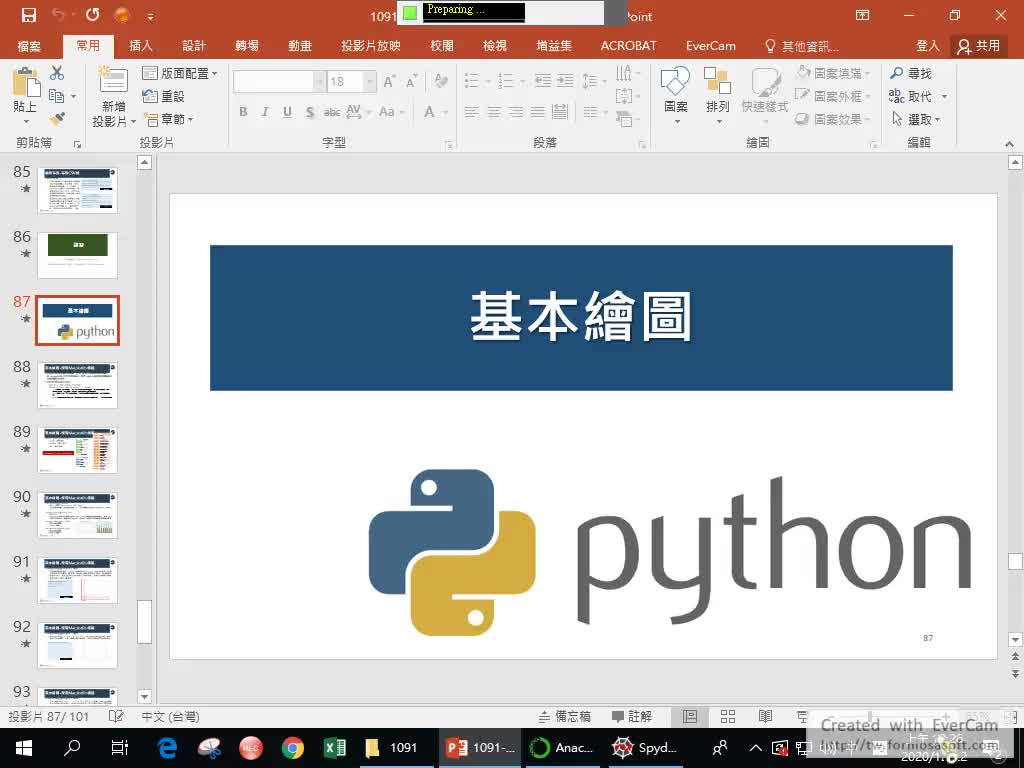
Task: Collapse the ribbon with the chevron
Action: 1009,143
